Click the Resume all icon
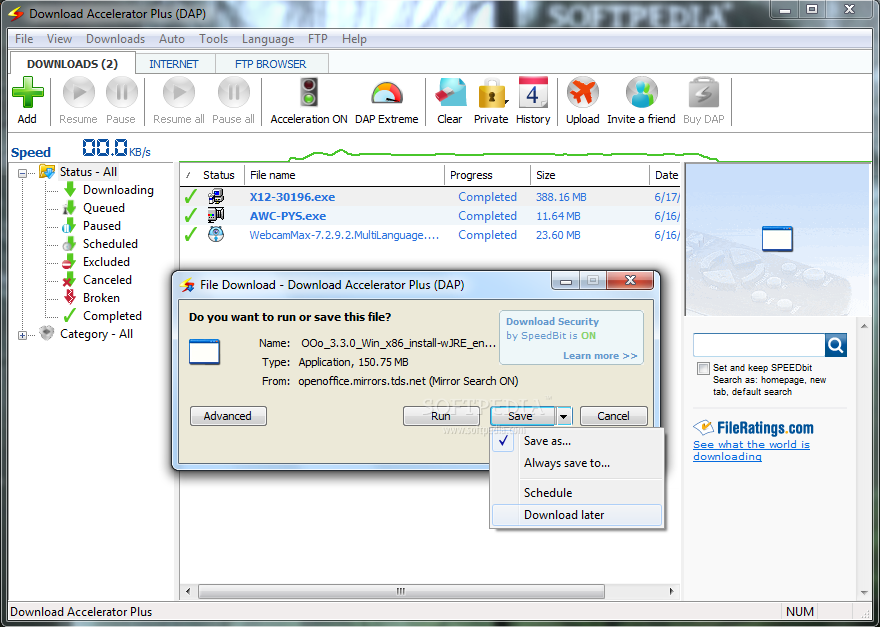Image resolution: width=880 pixels, height=627 pixels. coord(179,93)
